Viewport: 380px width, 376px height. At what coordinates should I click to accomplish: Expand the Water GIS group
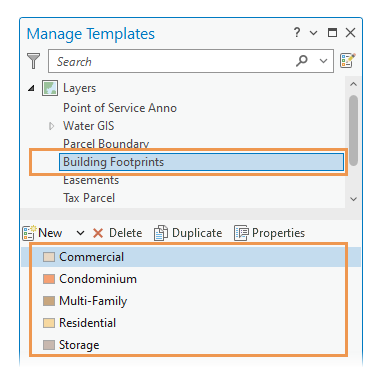[x=51, y=126]
